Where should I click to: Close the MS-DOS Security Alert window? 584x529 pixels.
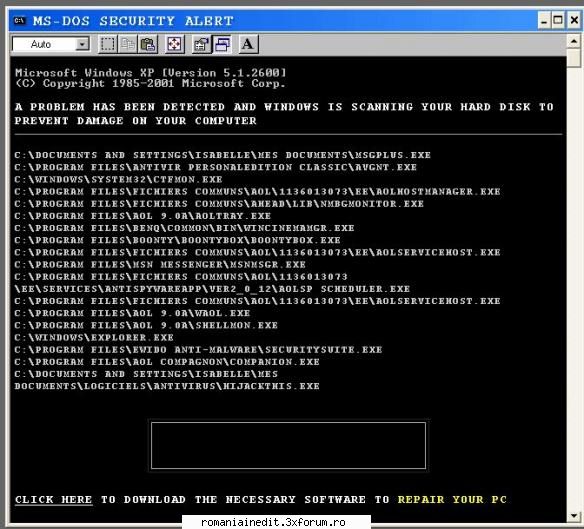click(x=574, y=20)
